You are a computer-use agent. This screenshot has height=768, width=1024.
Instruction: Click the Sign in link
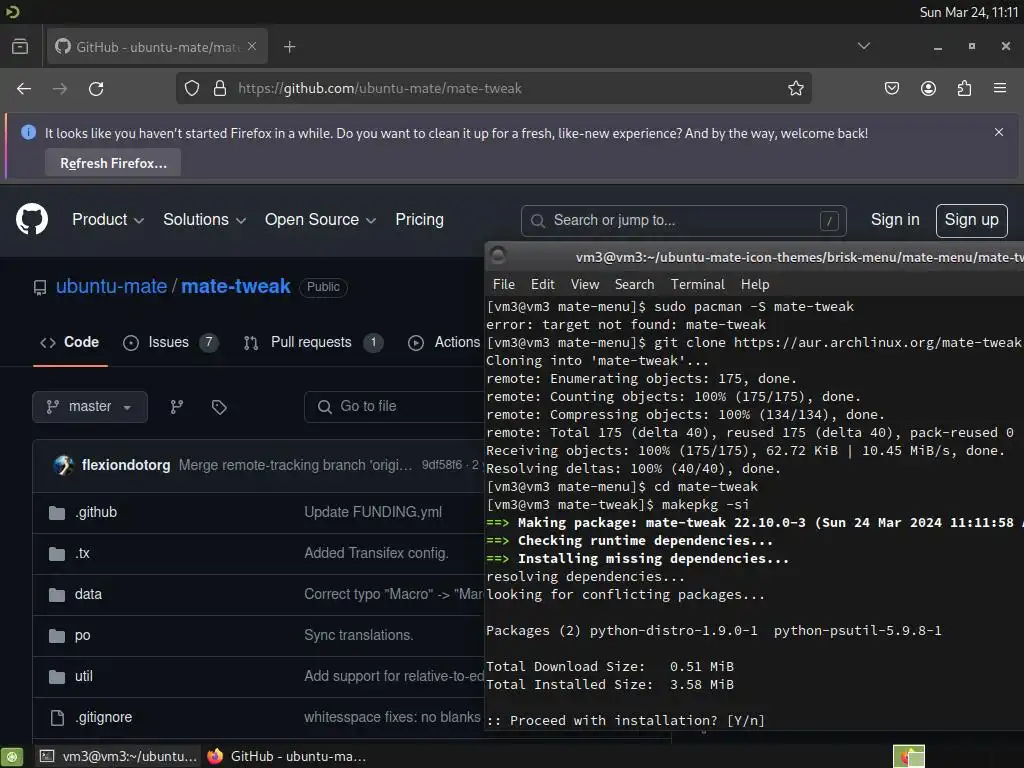click(x=895, y=219)
